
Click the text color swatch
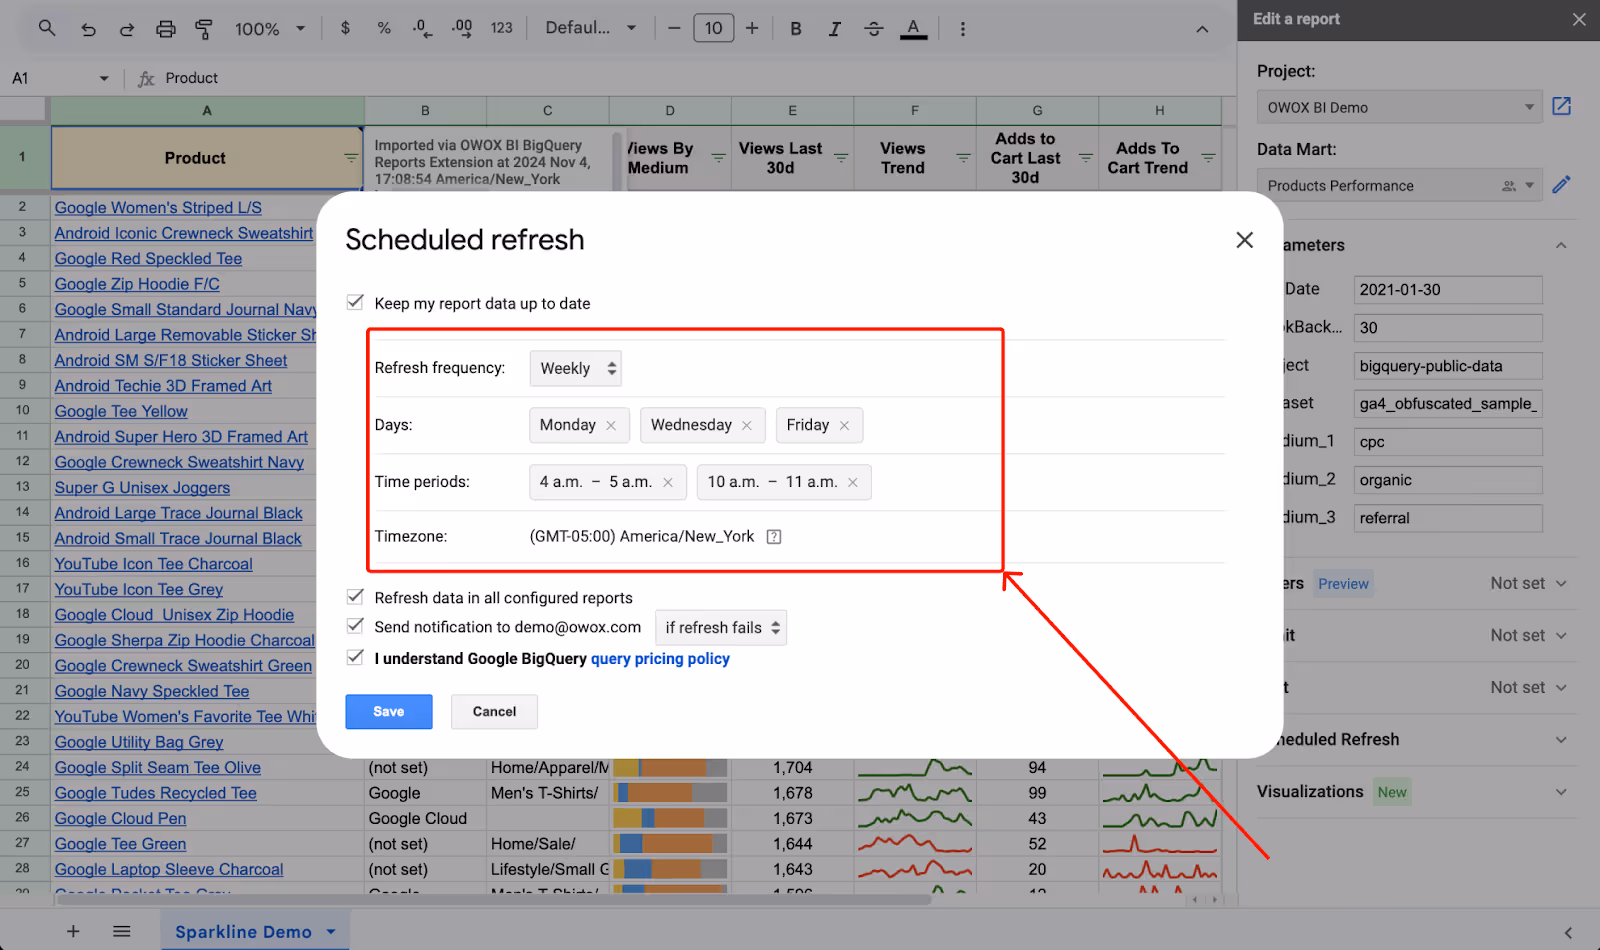(x=914, y=28)
